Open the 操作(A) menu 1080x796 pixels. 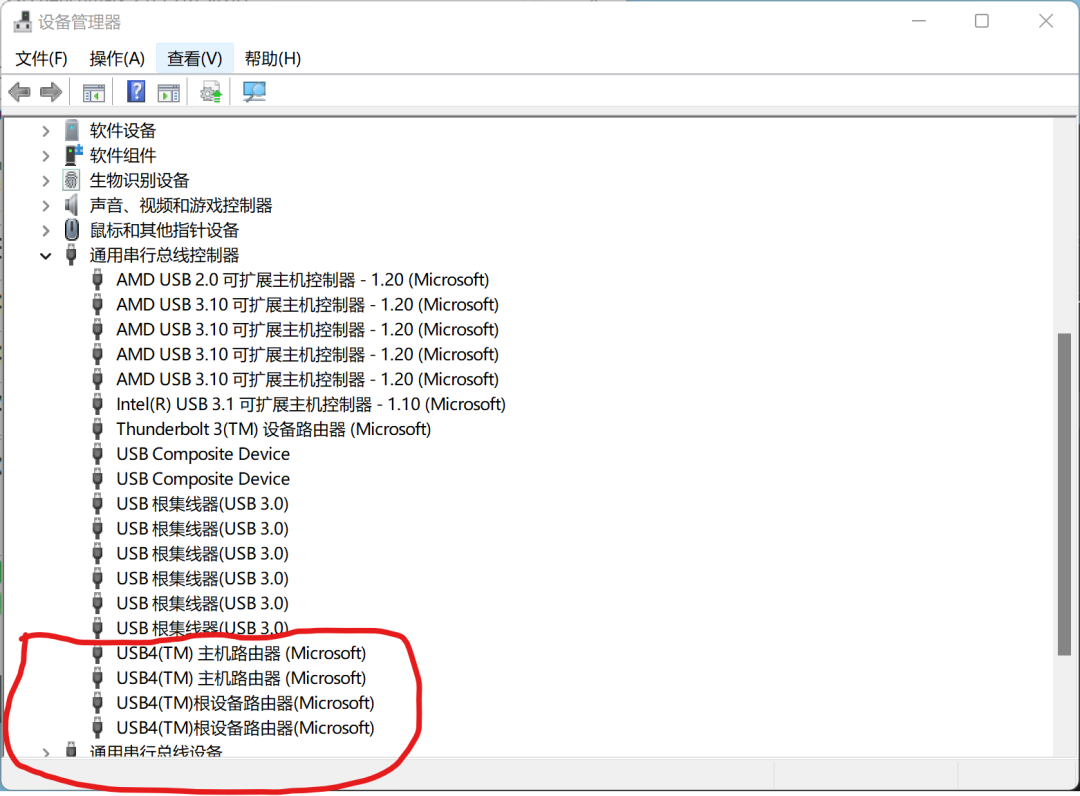117,59
